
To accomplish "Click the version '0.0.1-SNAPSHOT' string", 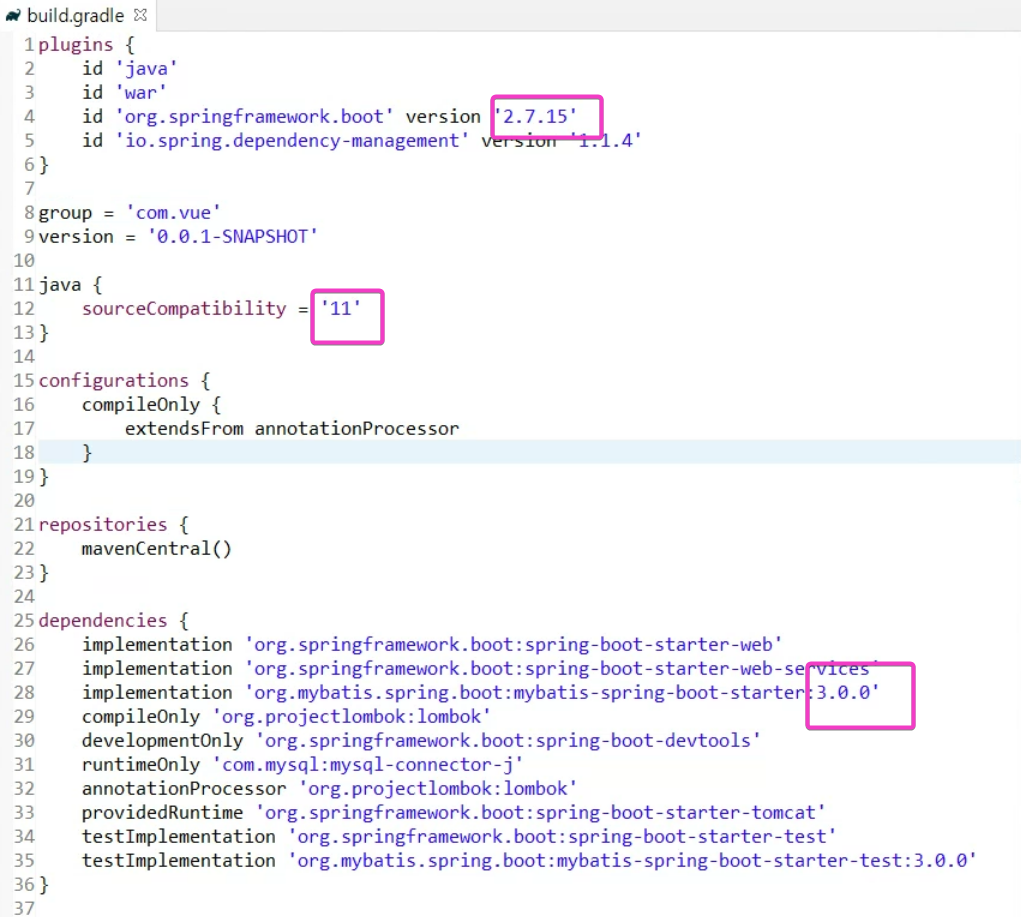I will pos(232,236).
